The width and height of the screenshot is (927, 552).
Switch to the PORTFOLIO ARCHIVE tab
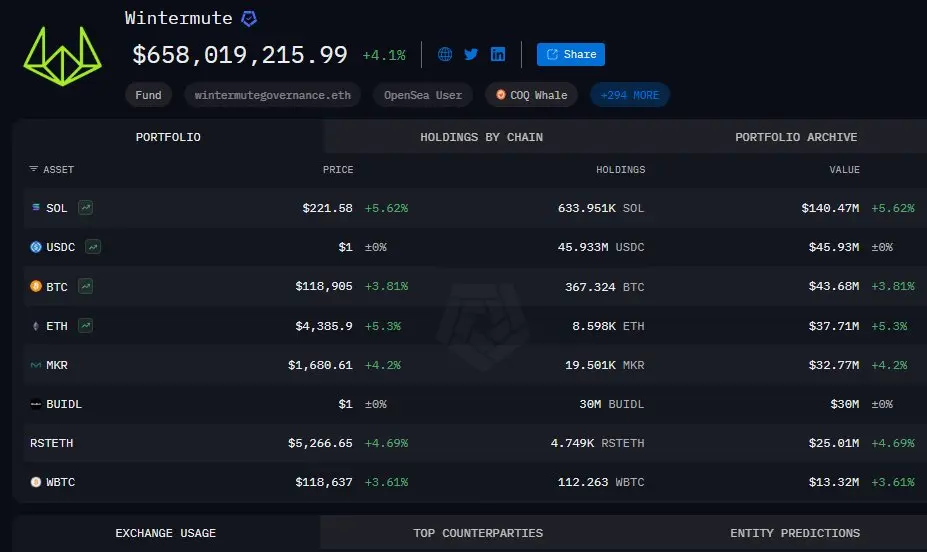[x=796, y=137]
